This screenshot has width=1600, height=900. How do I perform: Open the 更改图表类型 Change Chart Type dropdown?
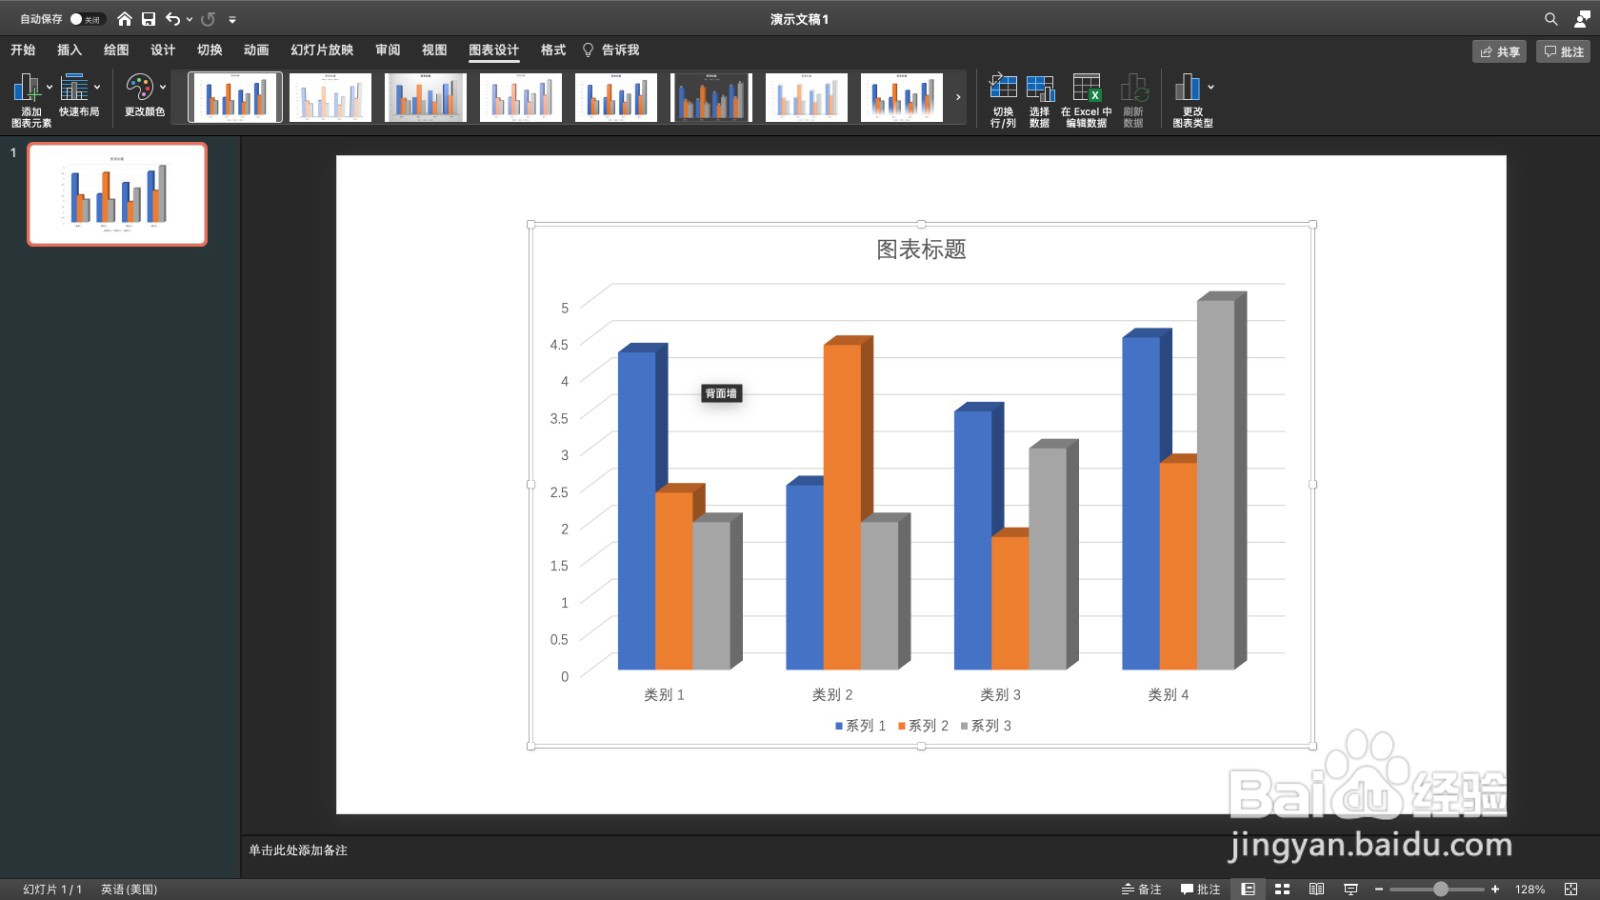(1193, 100)
